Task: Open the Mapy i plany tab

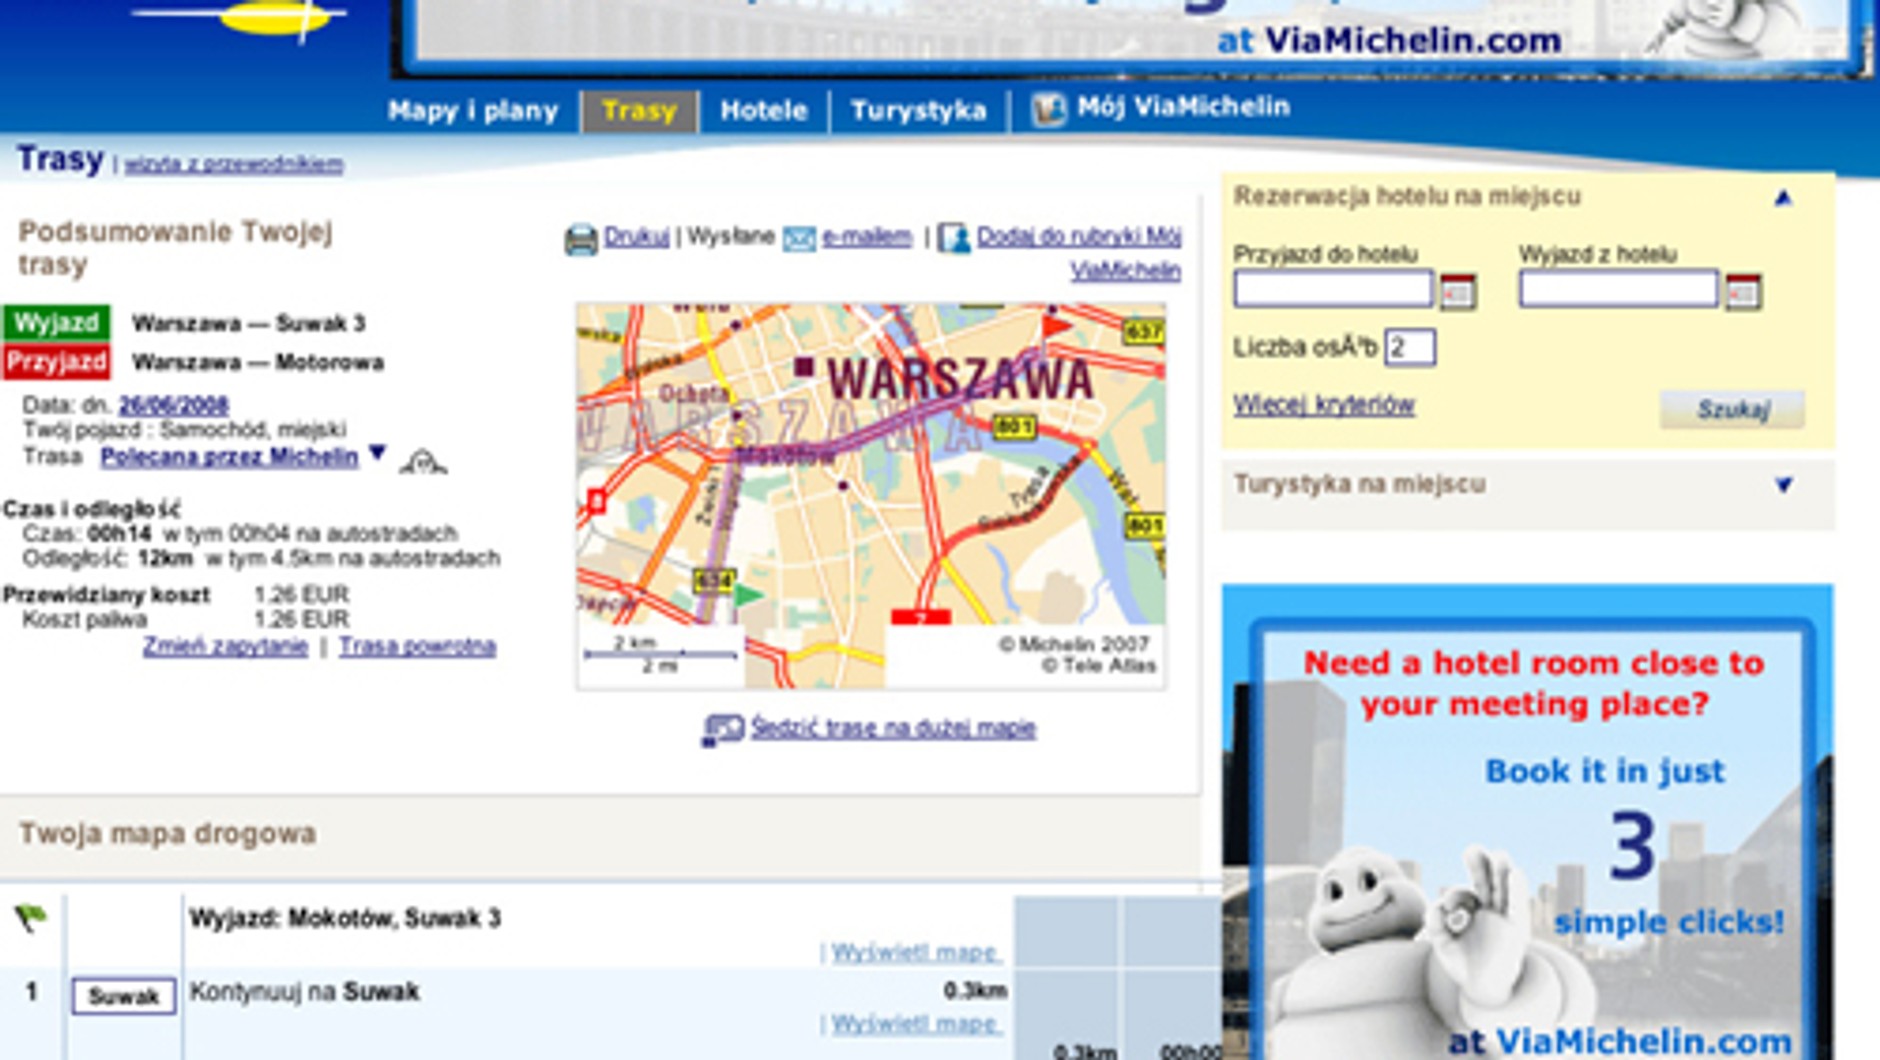Action: point(473,110)
